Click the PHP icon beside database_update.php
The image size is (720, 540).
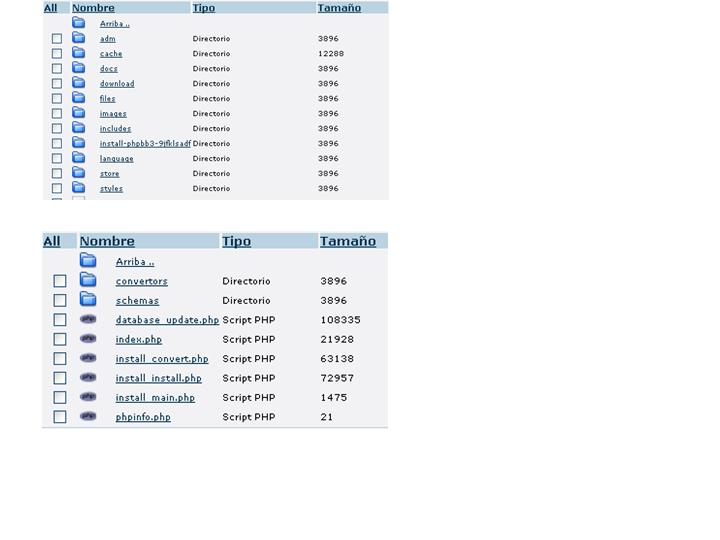(88, 320)
